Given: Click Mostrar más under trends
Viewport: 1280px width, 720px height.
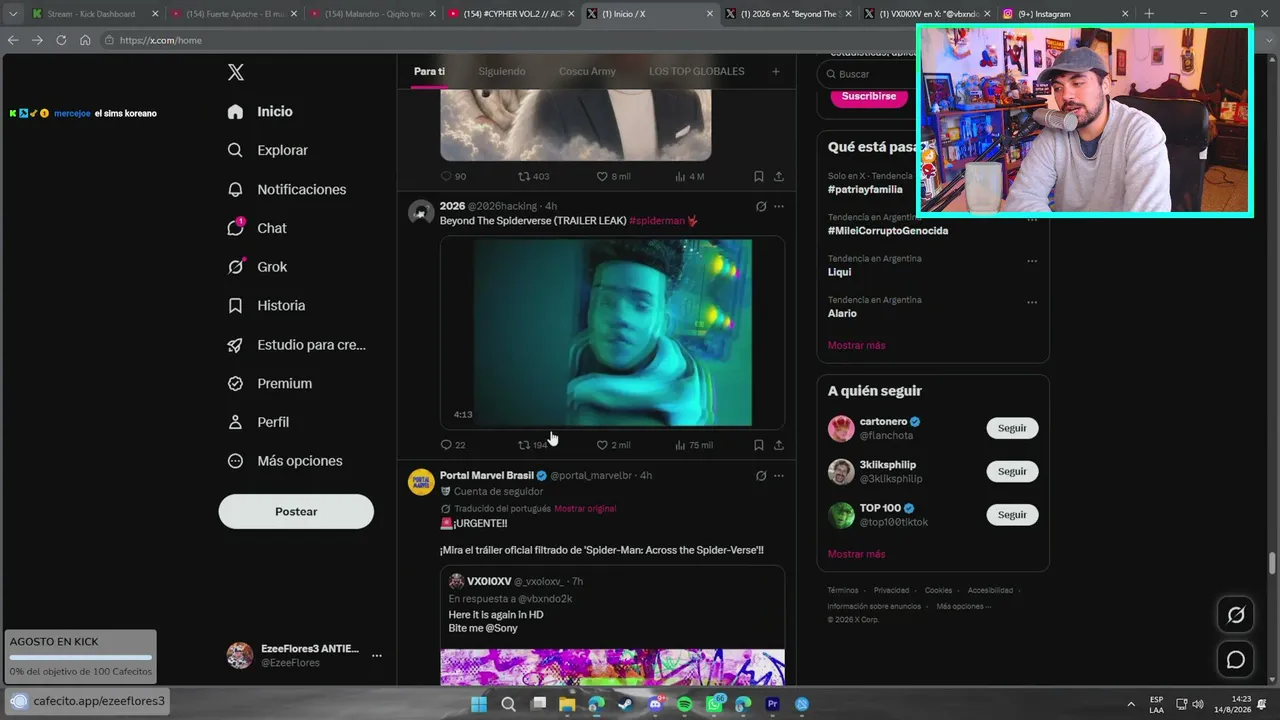Looking at the screenshot, I should pos(856,346).
